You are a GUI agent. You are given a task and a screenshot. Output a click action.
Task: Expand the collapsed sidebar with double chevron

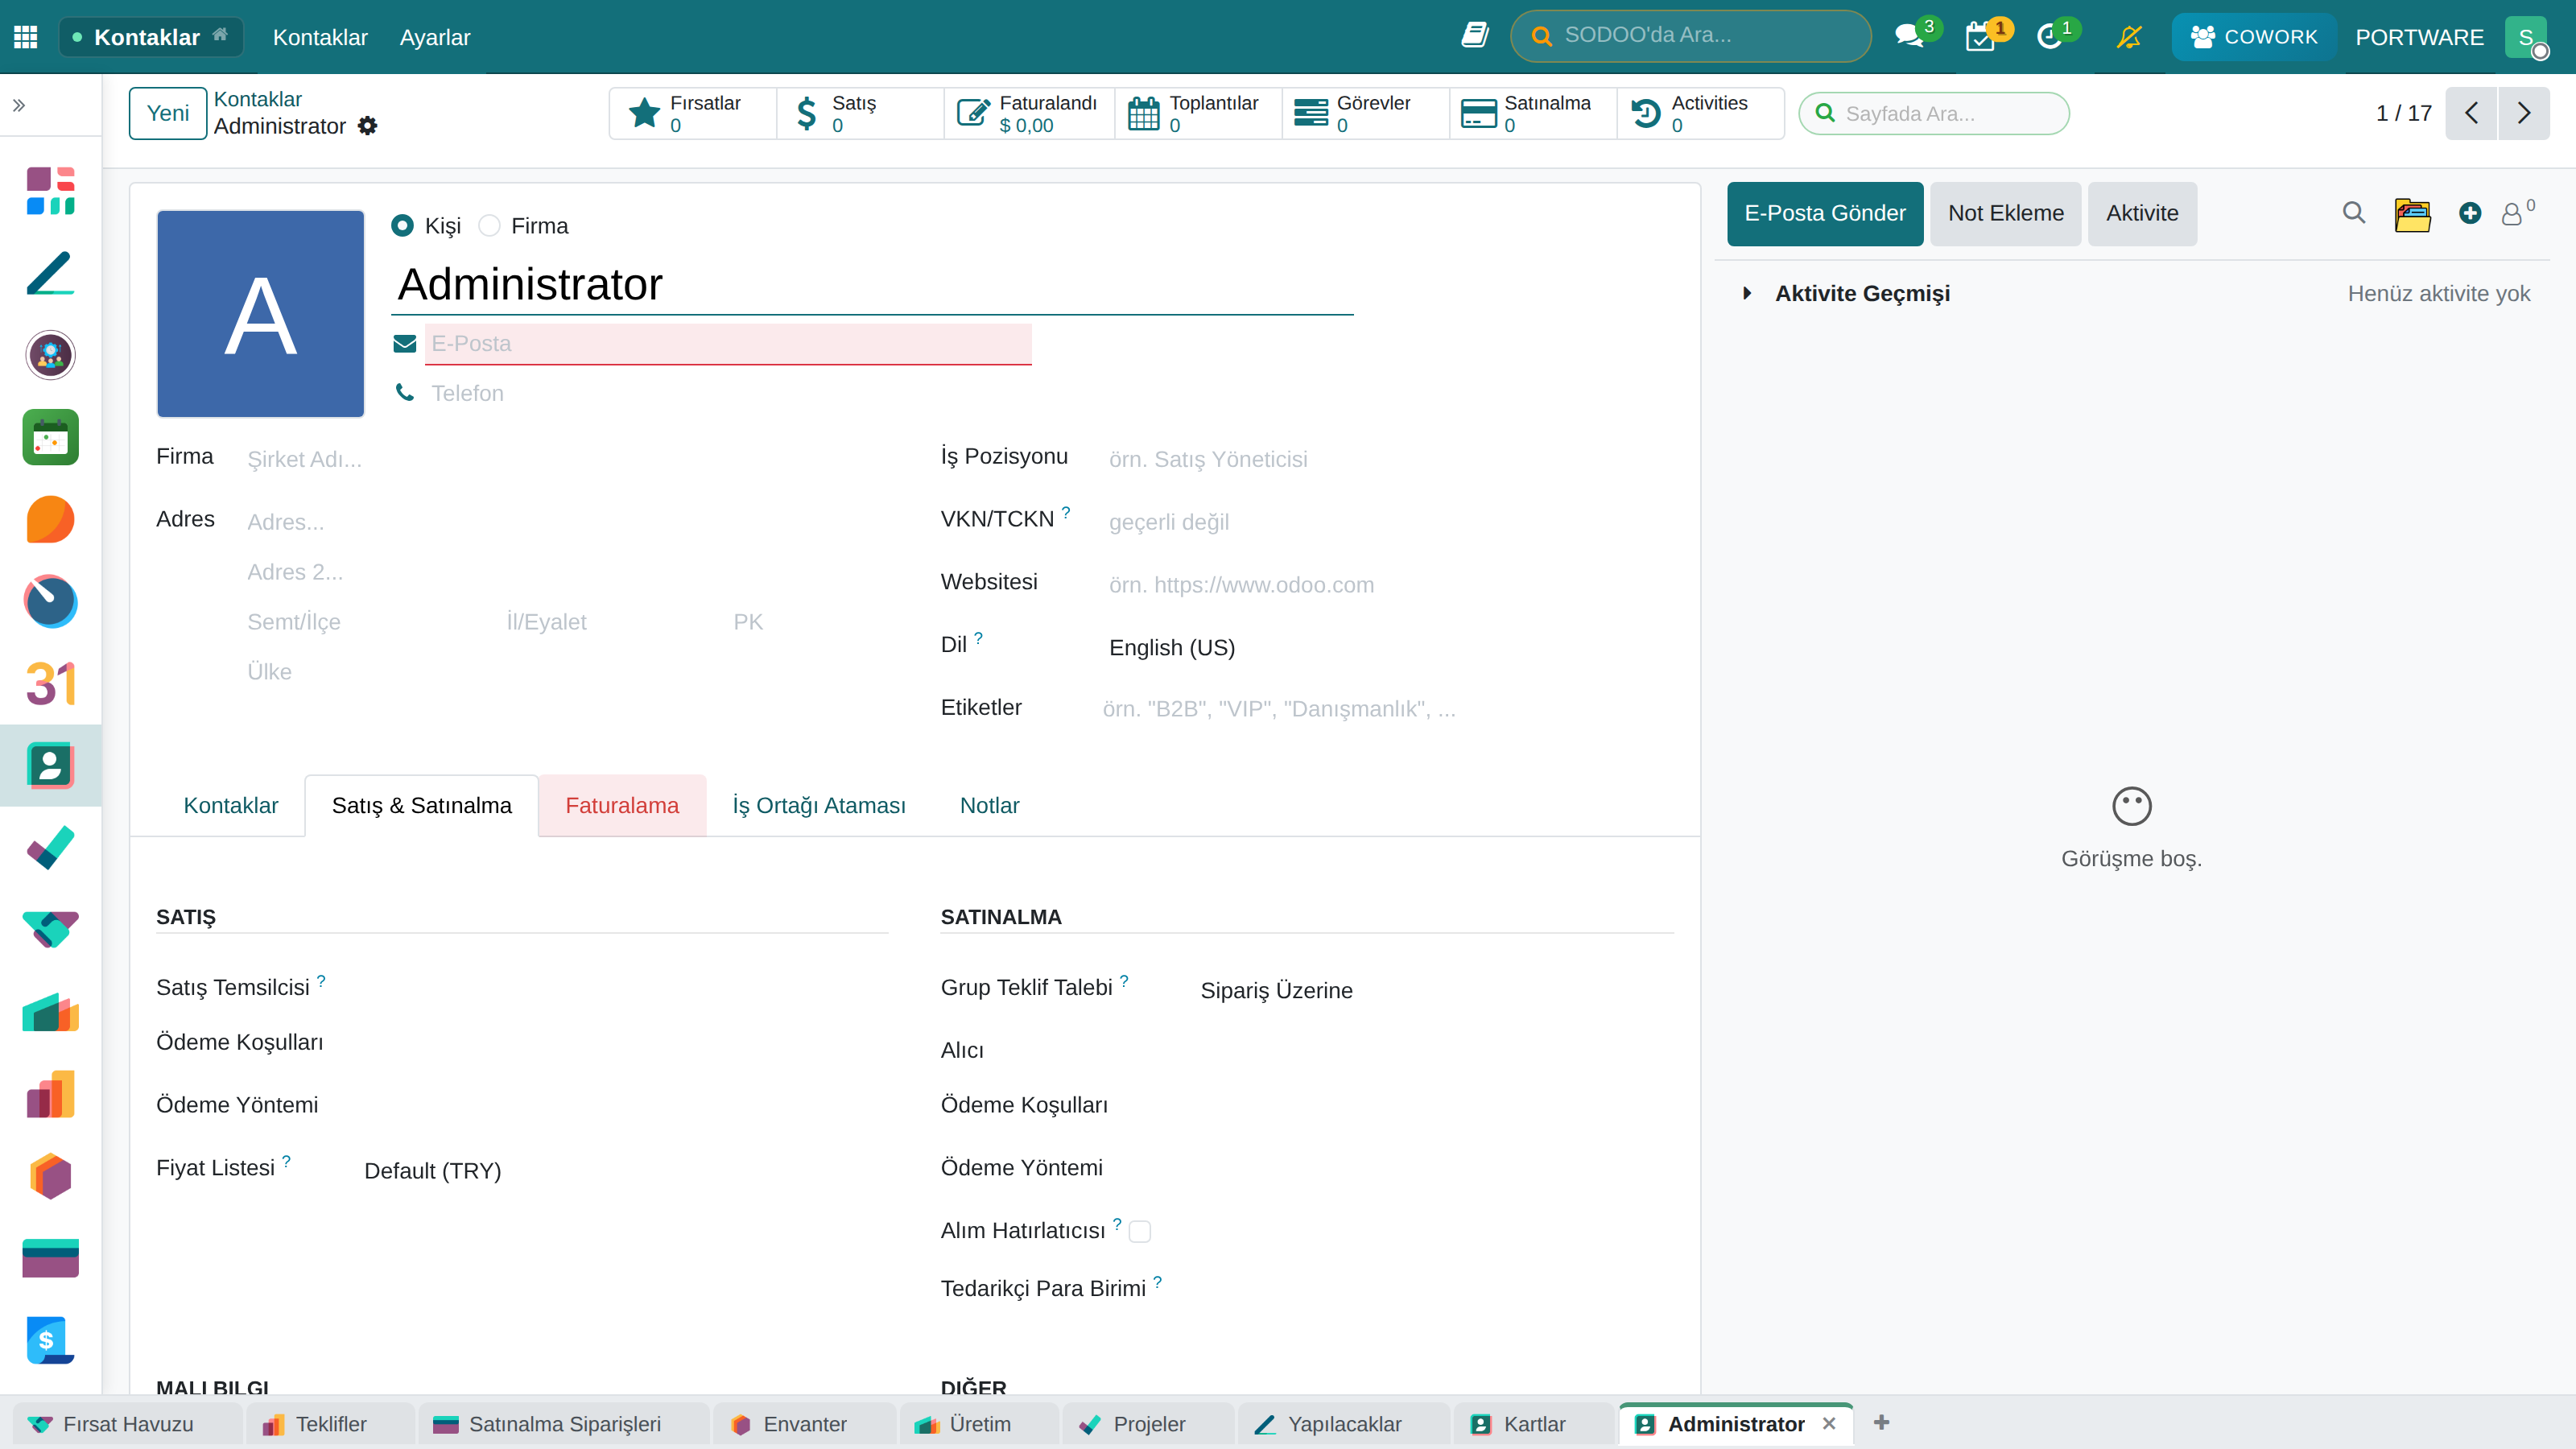pyautogui.click(x=19, y=105)
